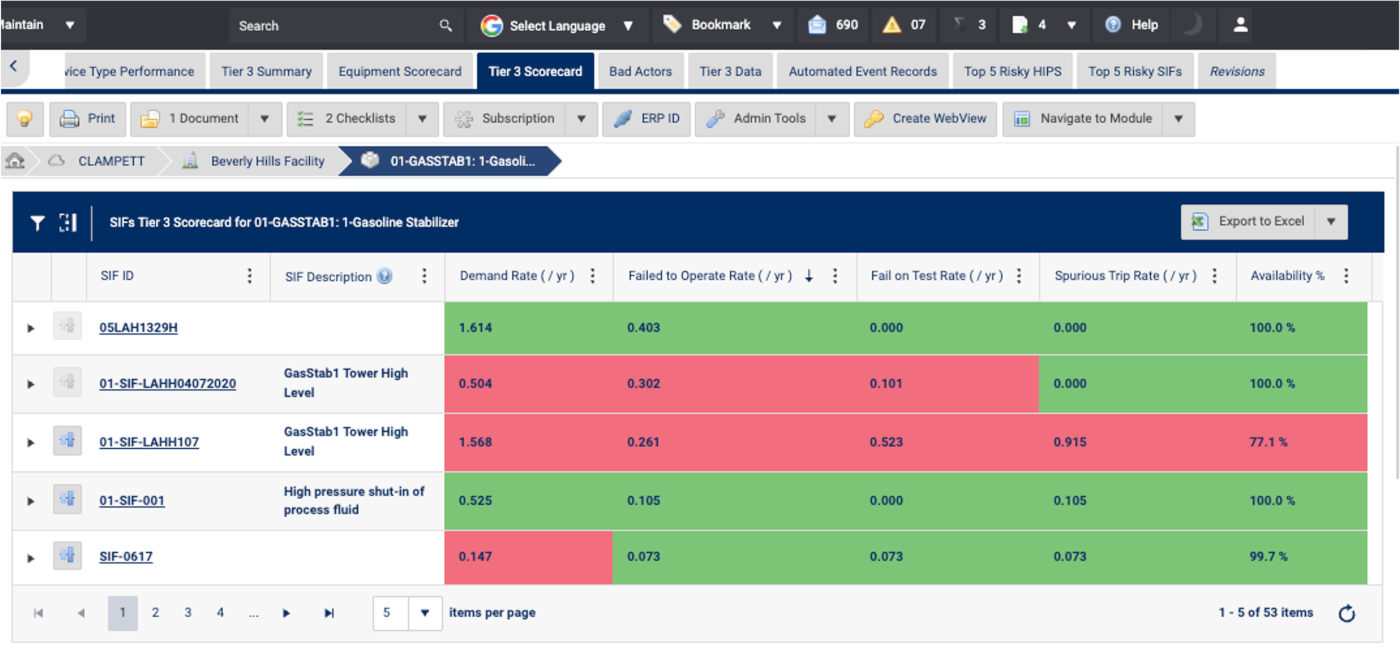1400x663 pixels.
Task: Switch to the Bad Actors tab
Action: click(x=640, y=71)
